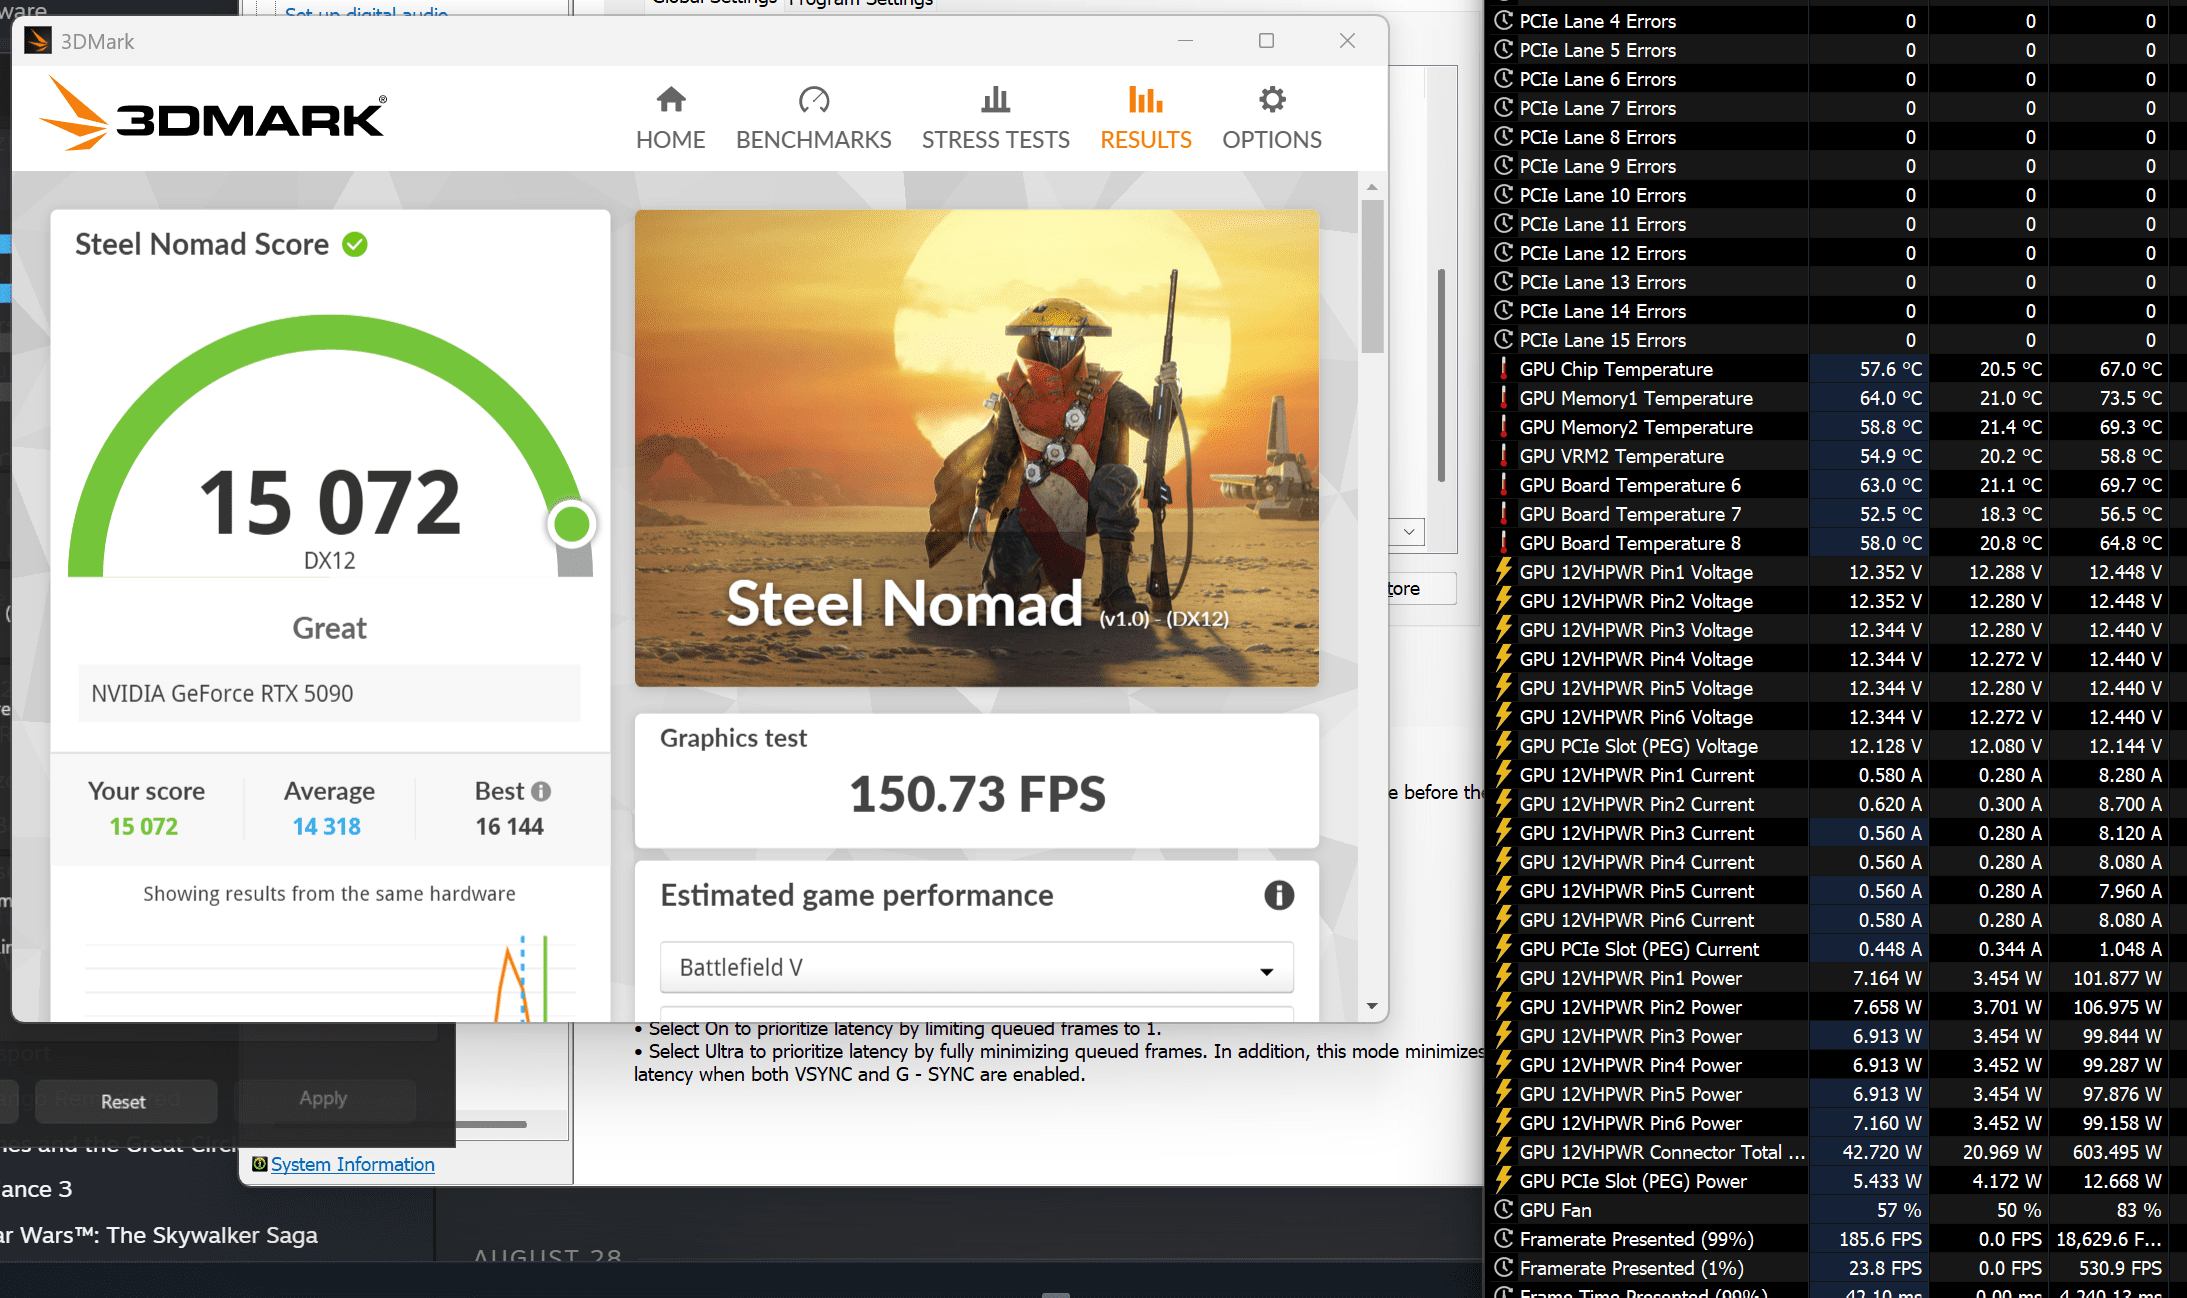Open Benchmarks via the gauge icon
Viewport: 2187px width, 1298px height.
tap(813, 100)
